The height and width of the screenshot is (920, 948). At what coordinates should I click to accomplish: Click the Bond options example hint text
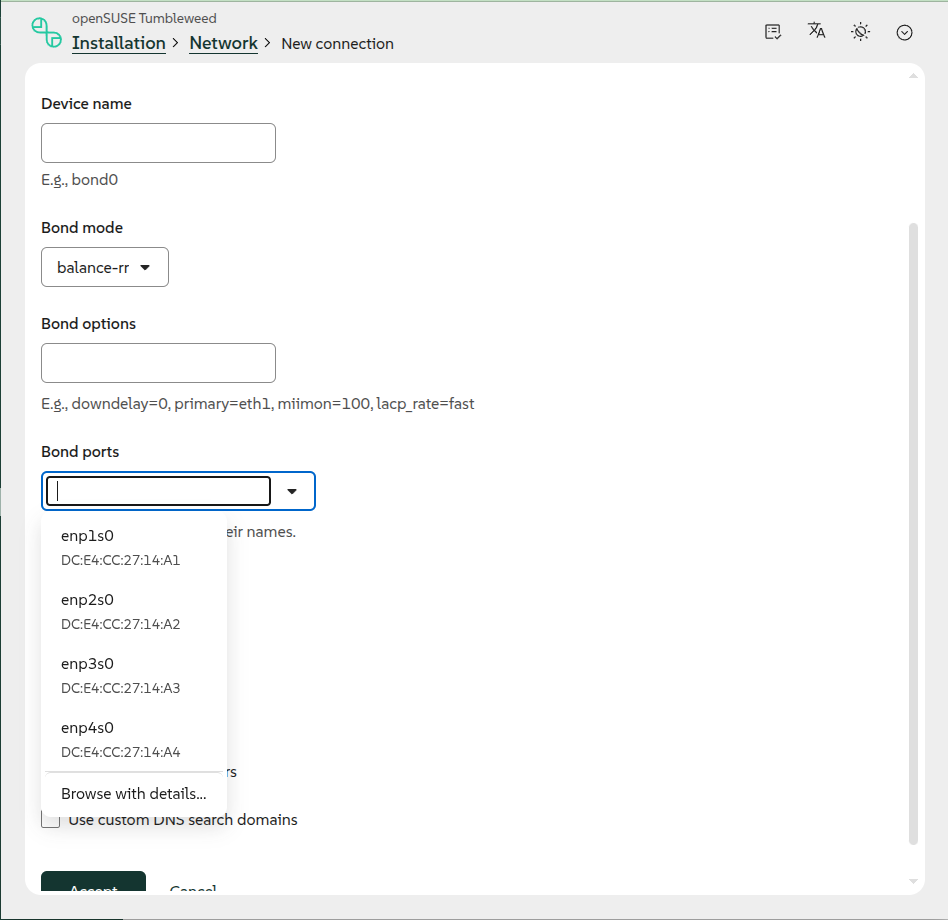[258, 404]
